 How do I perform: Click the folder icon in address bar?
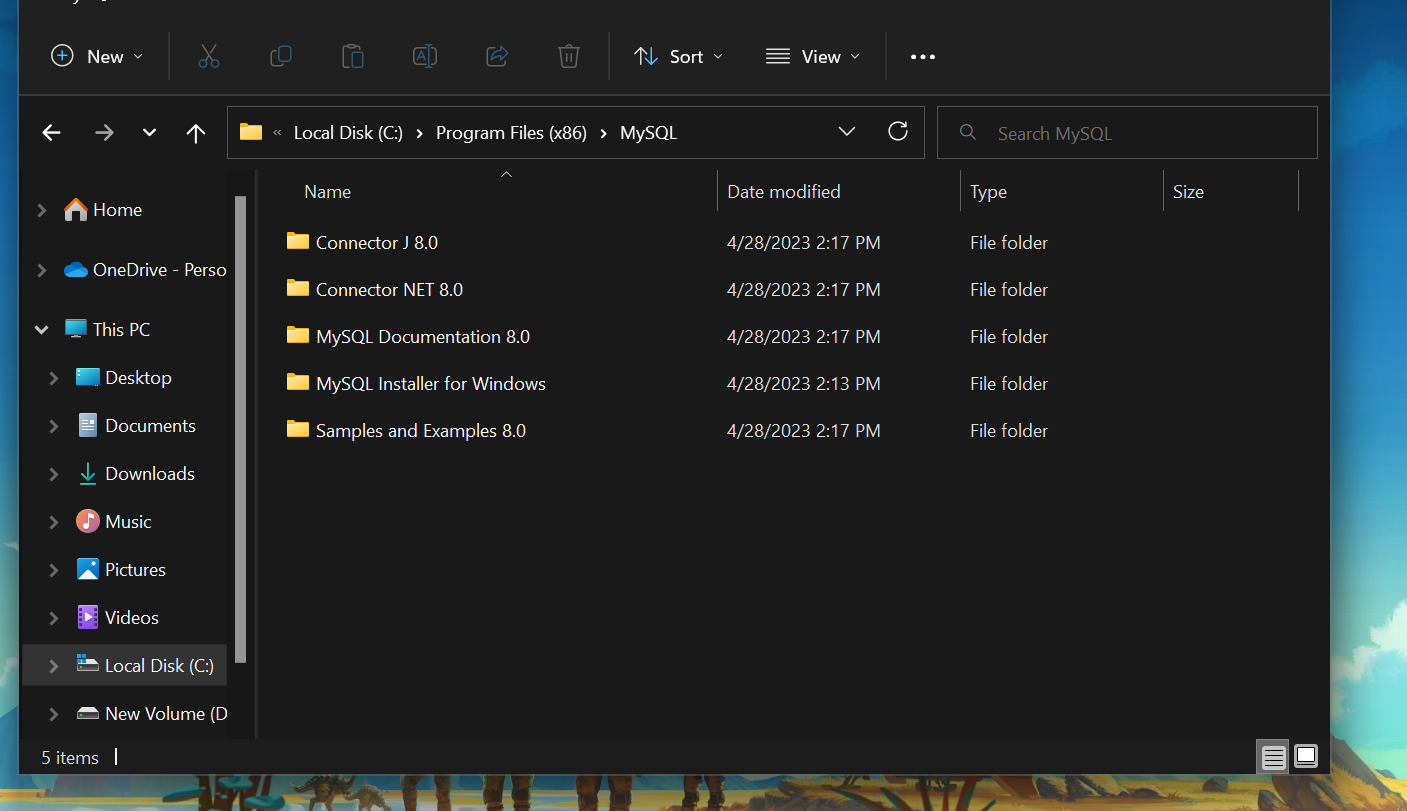point(251,132)
